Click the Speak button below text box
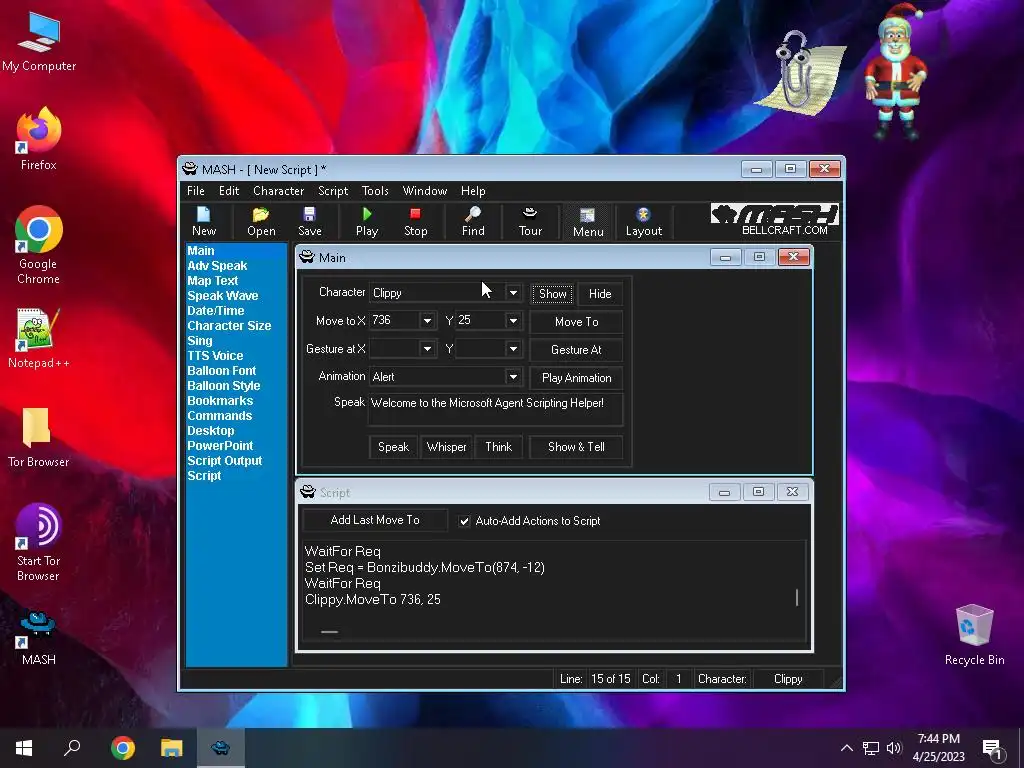Image resolution: width=1024 pixels, height=768 pixels. (x=393, y=447)
